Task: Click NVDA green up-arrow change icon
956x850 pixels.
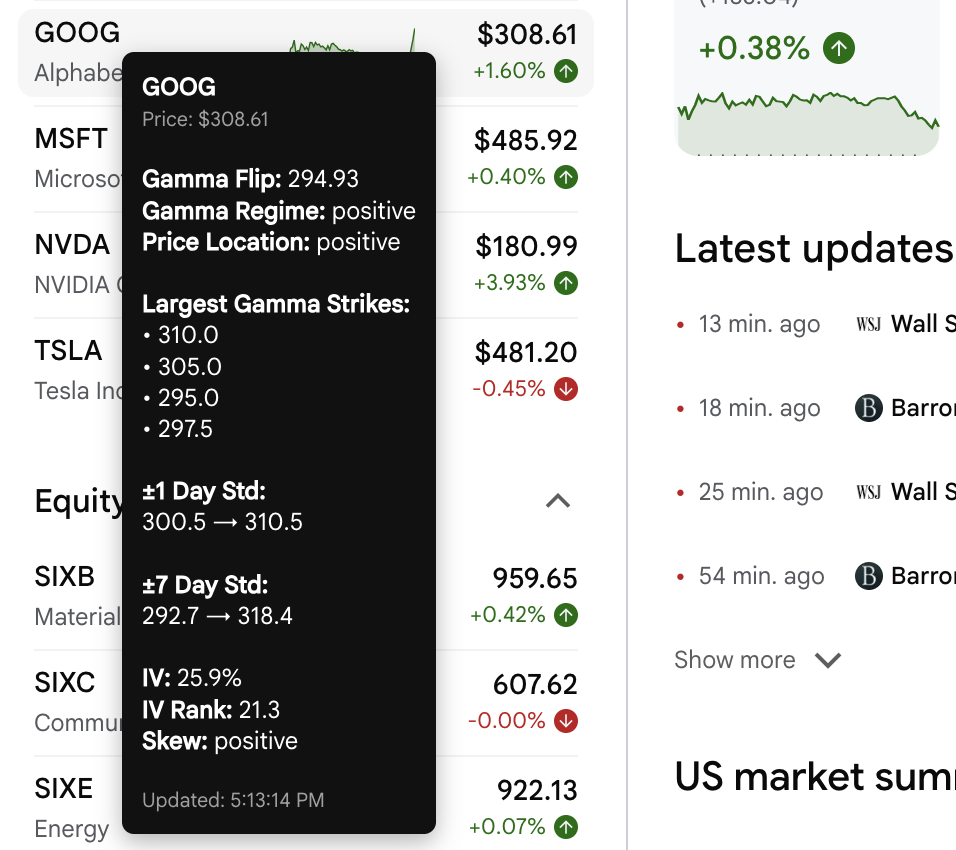Action: (x=566, y=283)
